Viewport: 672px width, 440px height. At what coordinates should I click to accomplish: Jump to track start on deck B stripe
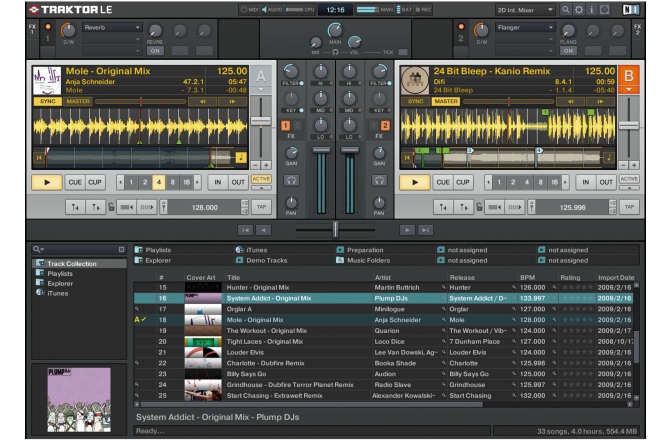point(407,158)
